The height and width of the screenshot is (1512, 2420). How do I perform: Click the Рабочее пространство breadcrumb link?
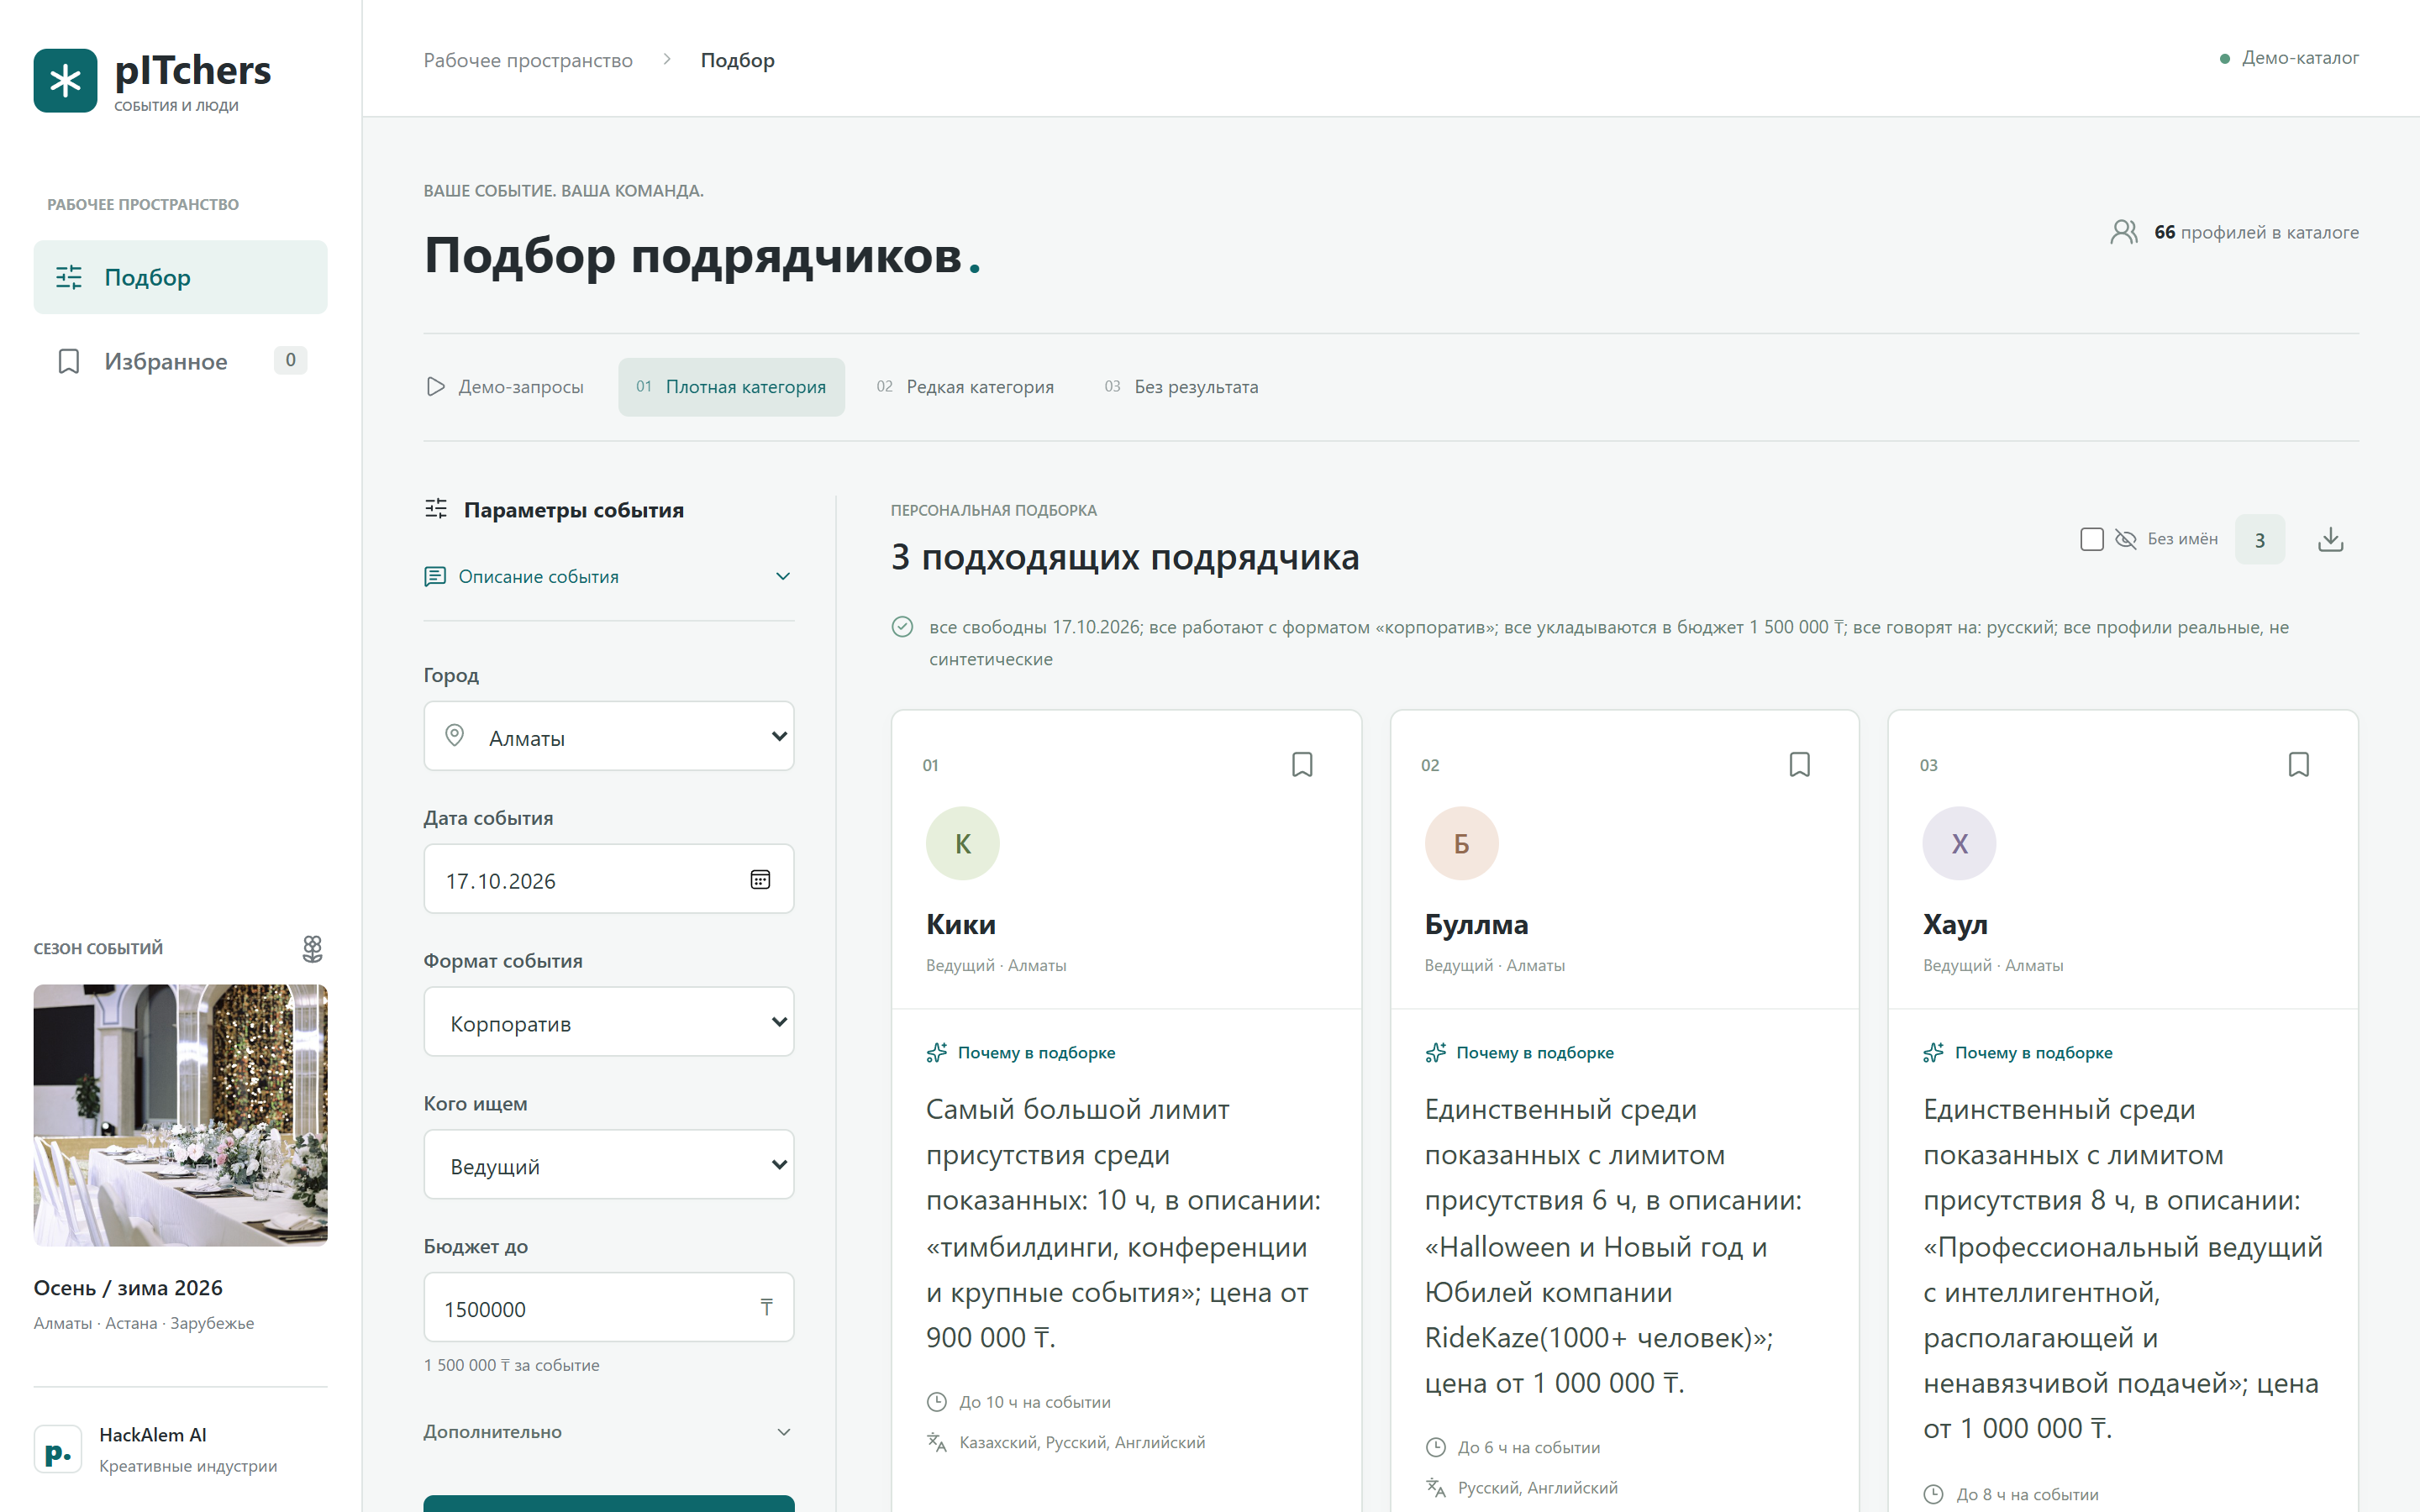[x=528, y=60]
